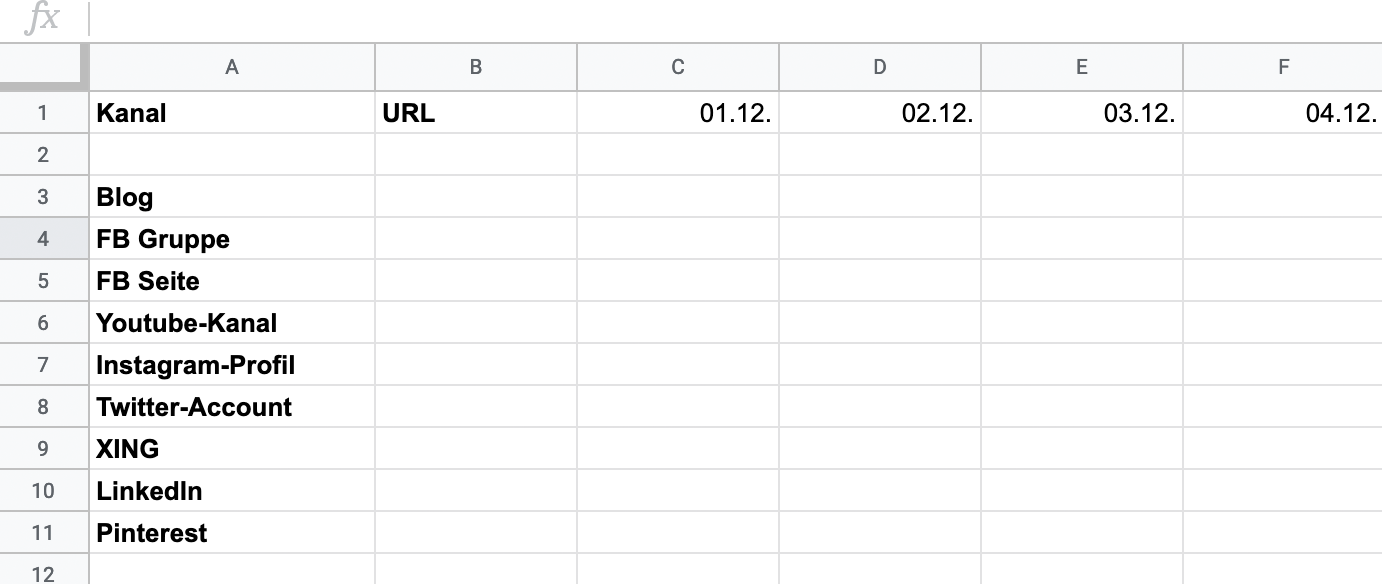Viewport: 1382px width, 584px height.
Task: Select row 4 header
Action: pyautogui.click(x=43, y=239)
